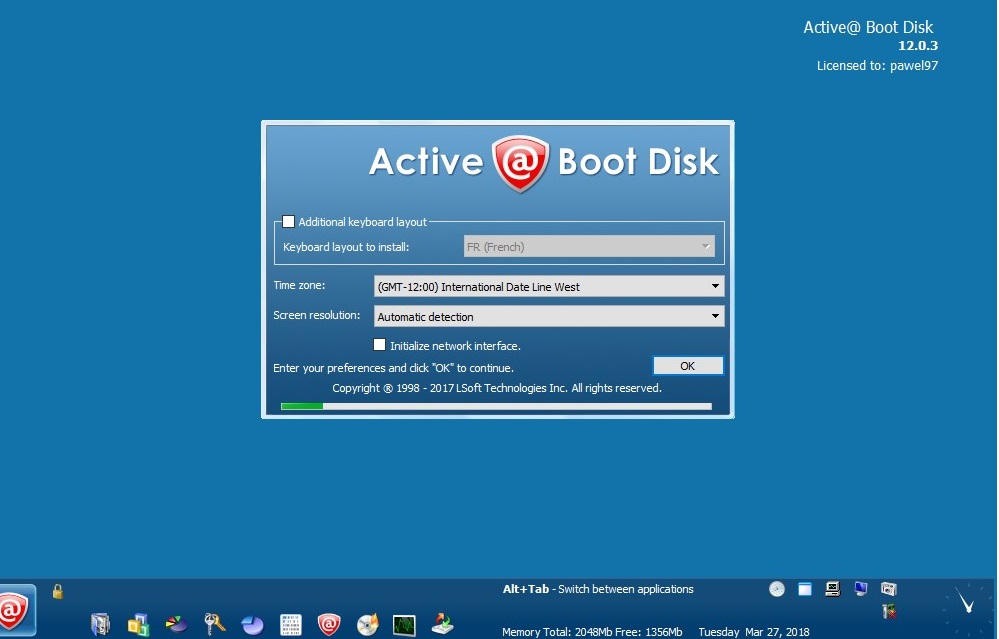
Task: Open the keys password changer icon
Action: pos(215,624)
